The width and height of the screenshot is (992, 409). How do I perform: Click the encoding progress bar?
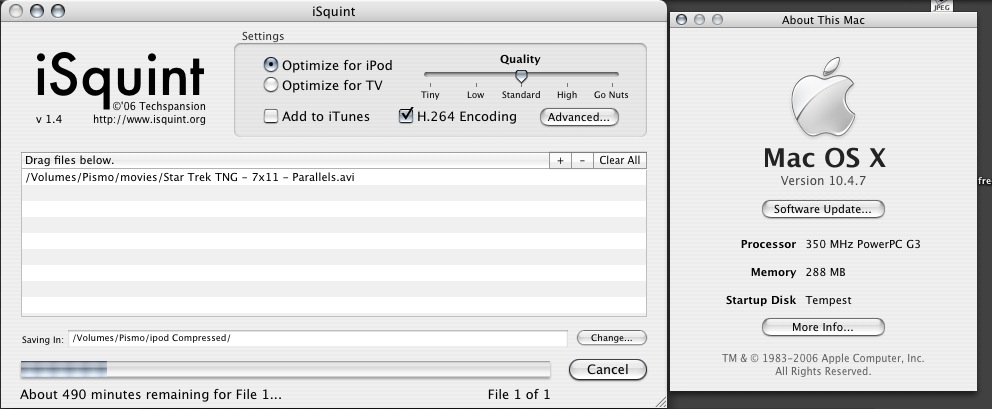(x=285, y=369)
